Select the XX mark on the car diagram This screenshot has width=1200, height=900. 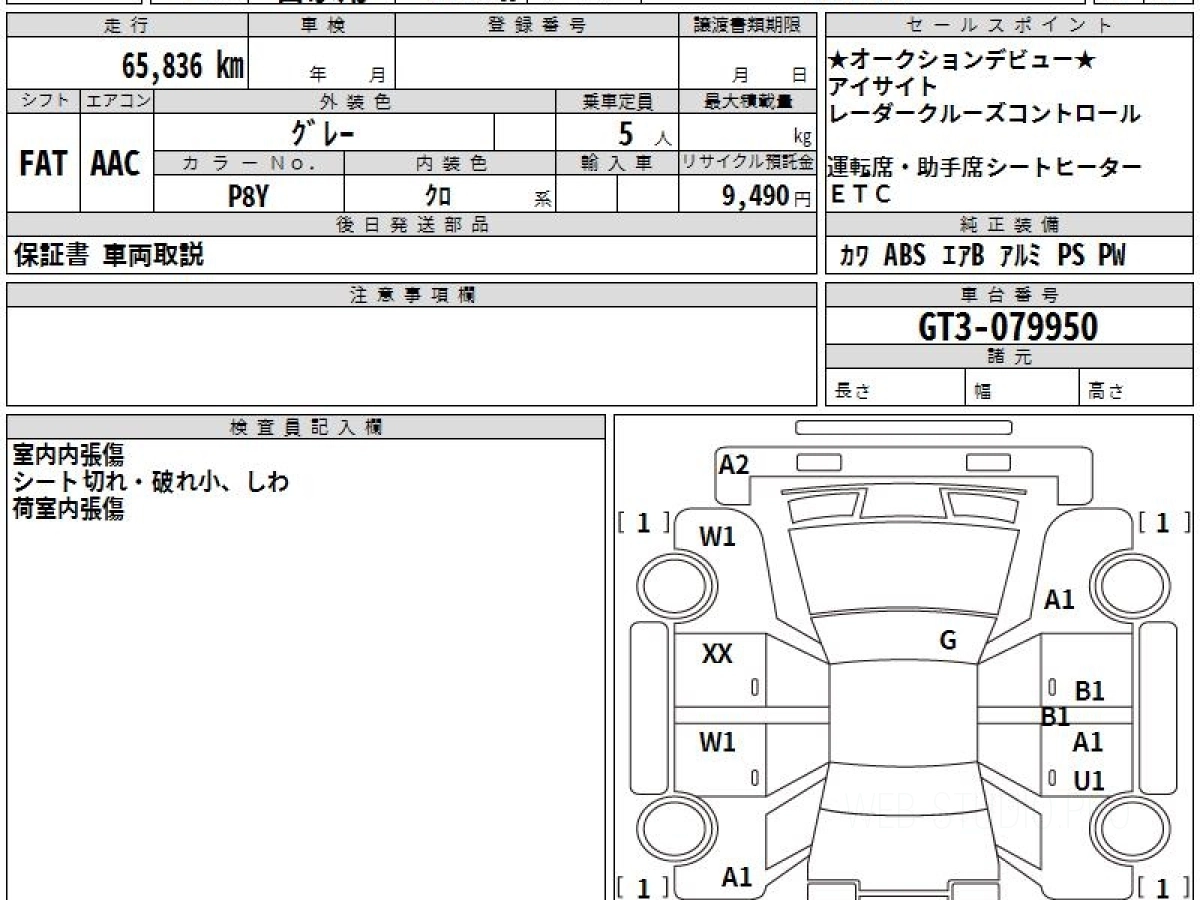pos(717,654)
